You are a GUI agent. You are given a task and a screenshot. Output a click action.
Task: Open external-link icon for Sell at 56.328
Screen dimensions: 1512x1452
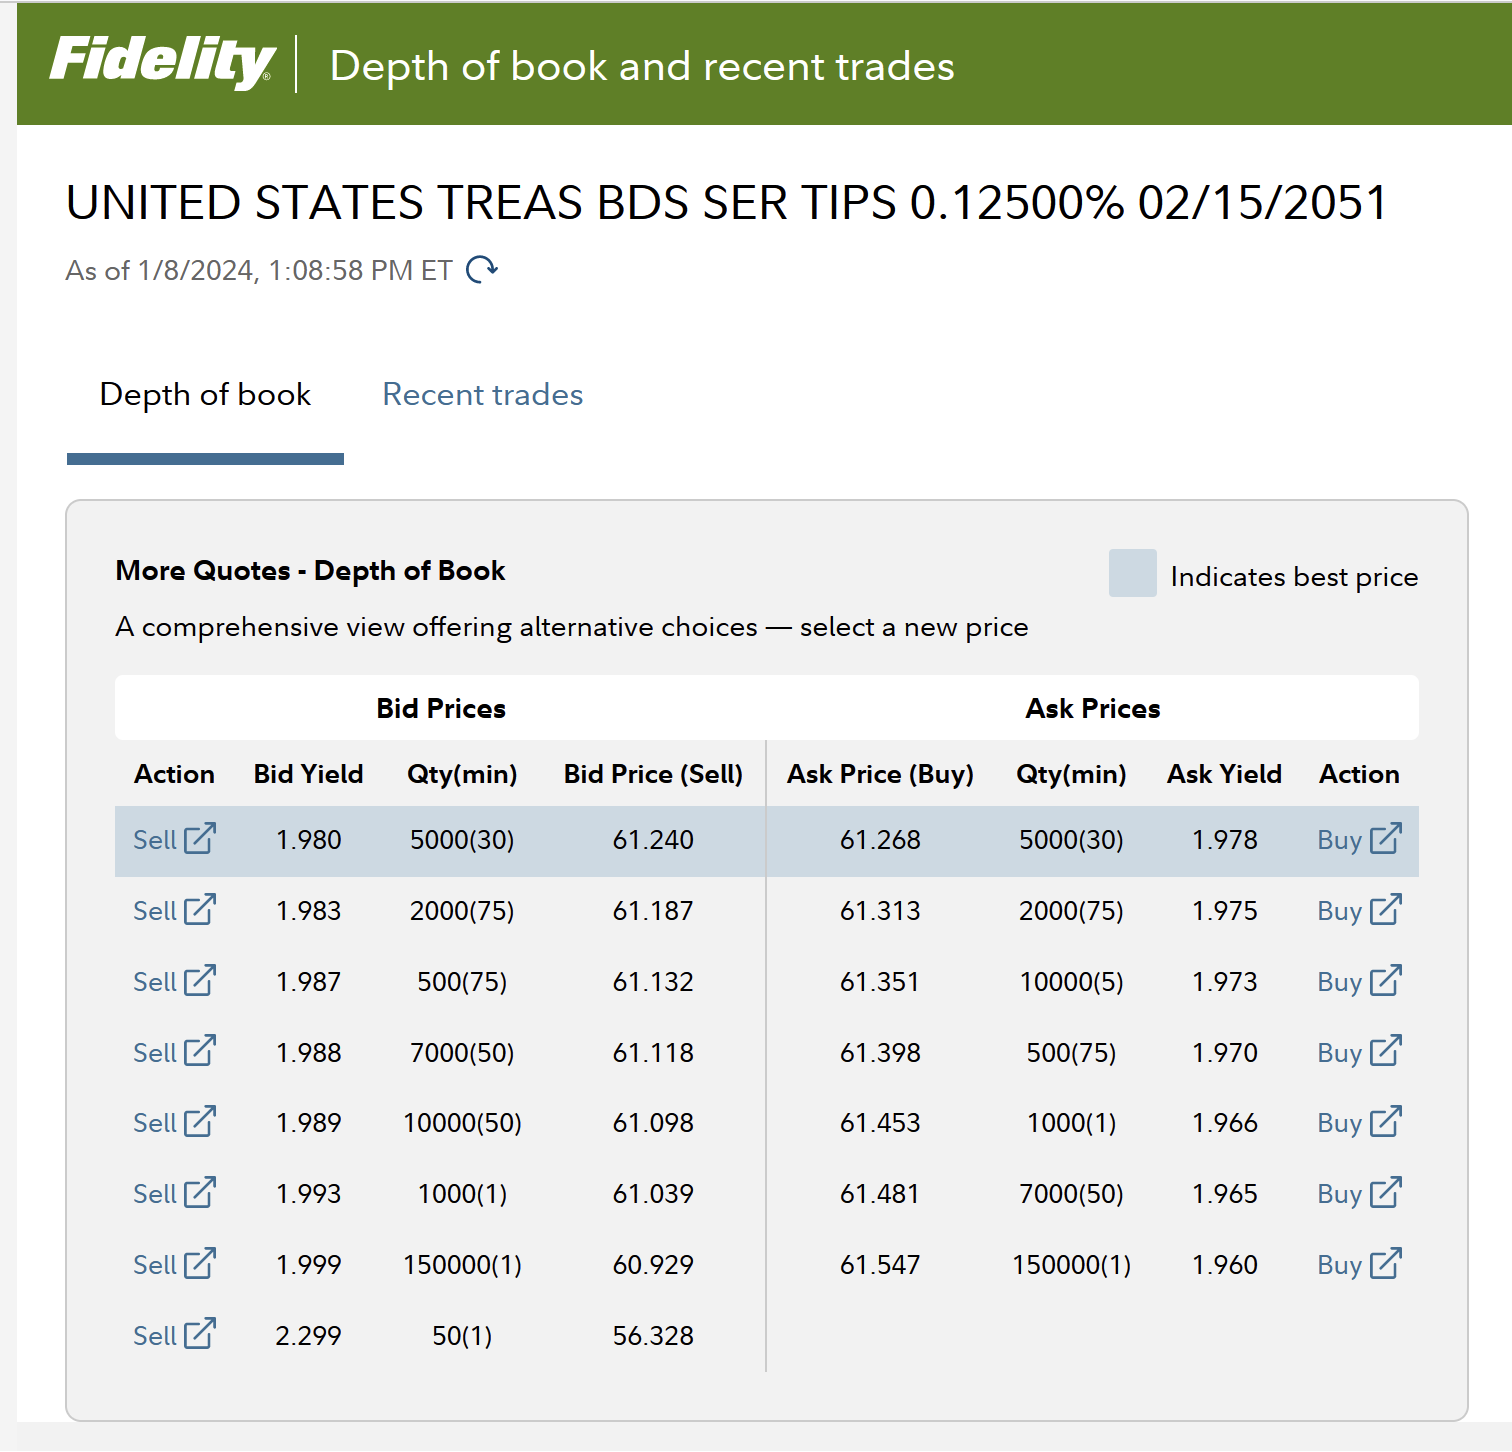(x=199, y=1334)
